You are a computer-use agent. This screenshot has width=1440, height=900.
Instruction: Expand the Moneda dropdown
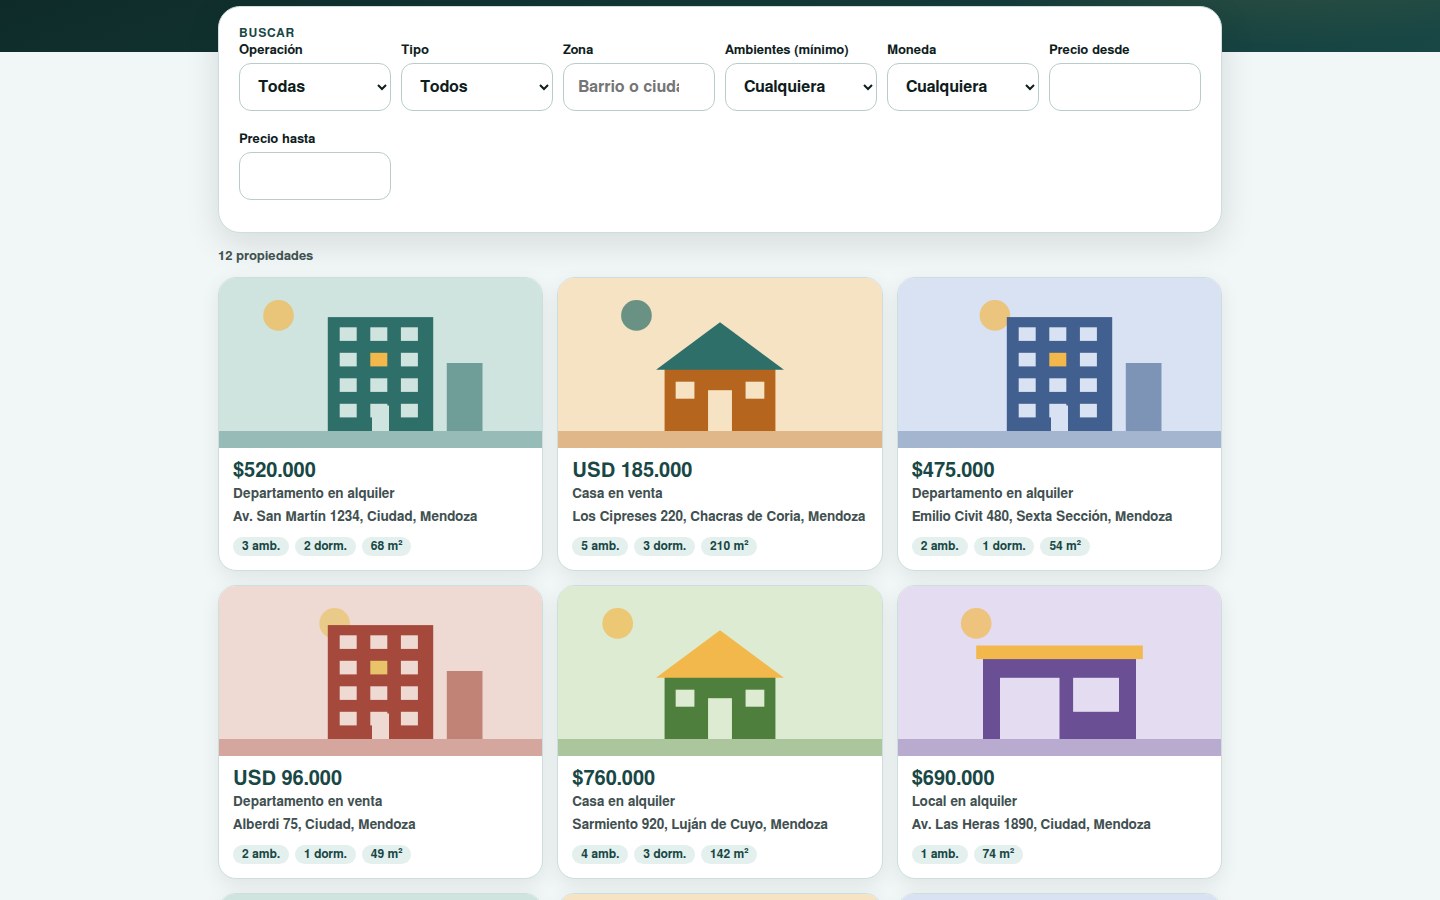click(963, 87)
